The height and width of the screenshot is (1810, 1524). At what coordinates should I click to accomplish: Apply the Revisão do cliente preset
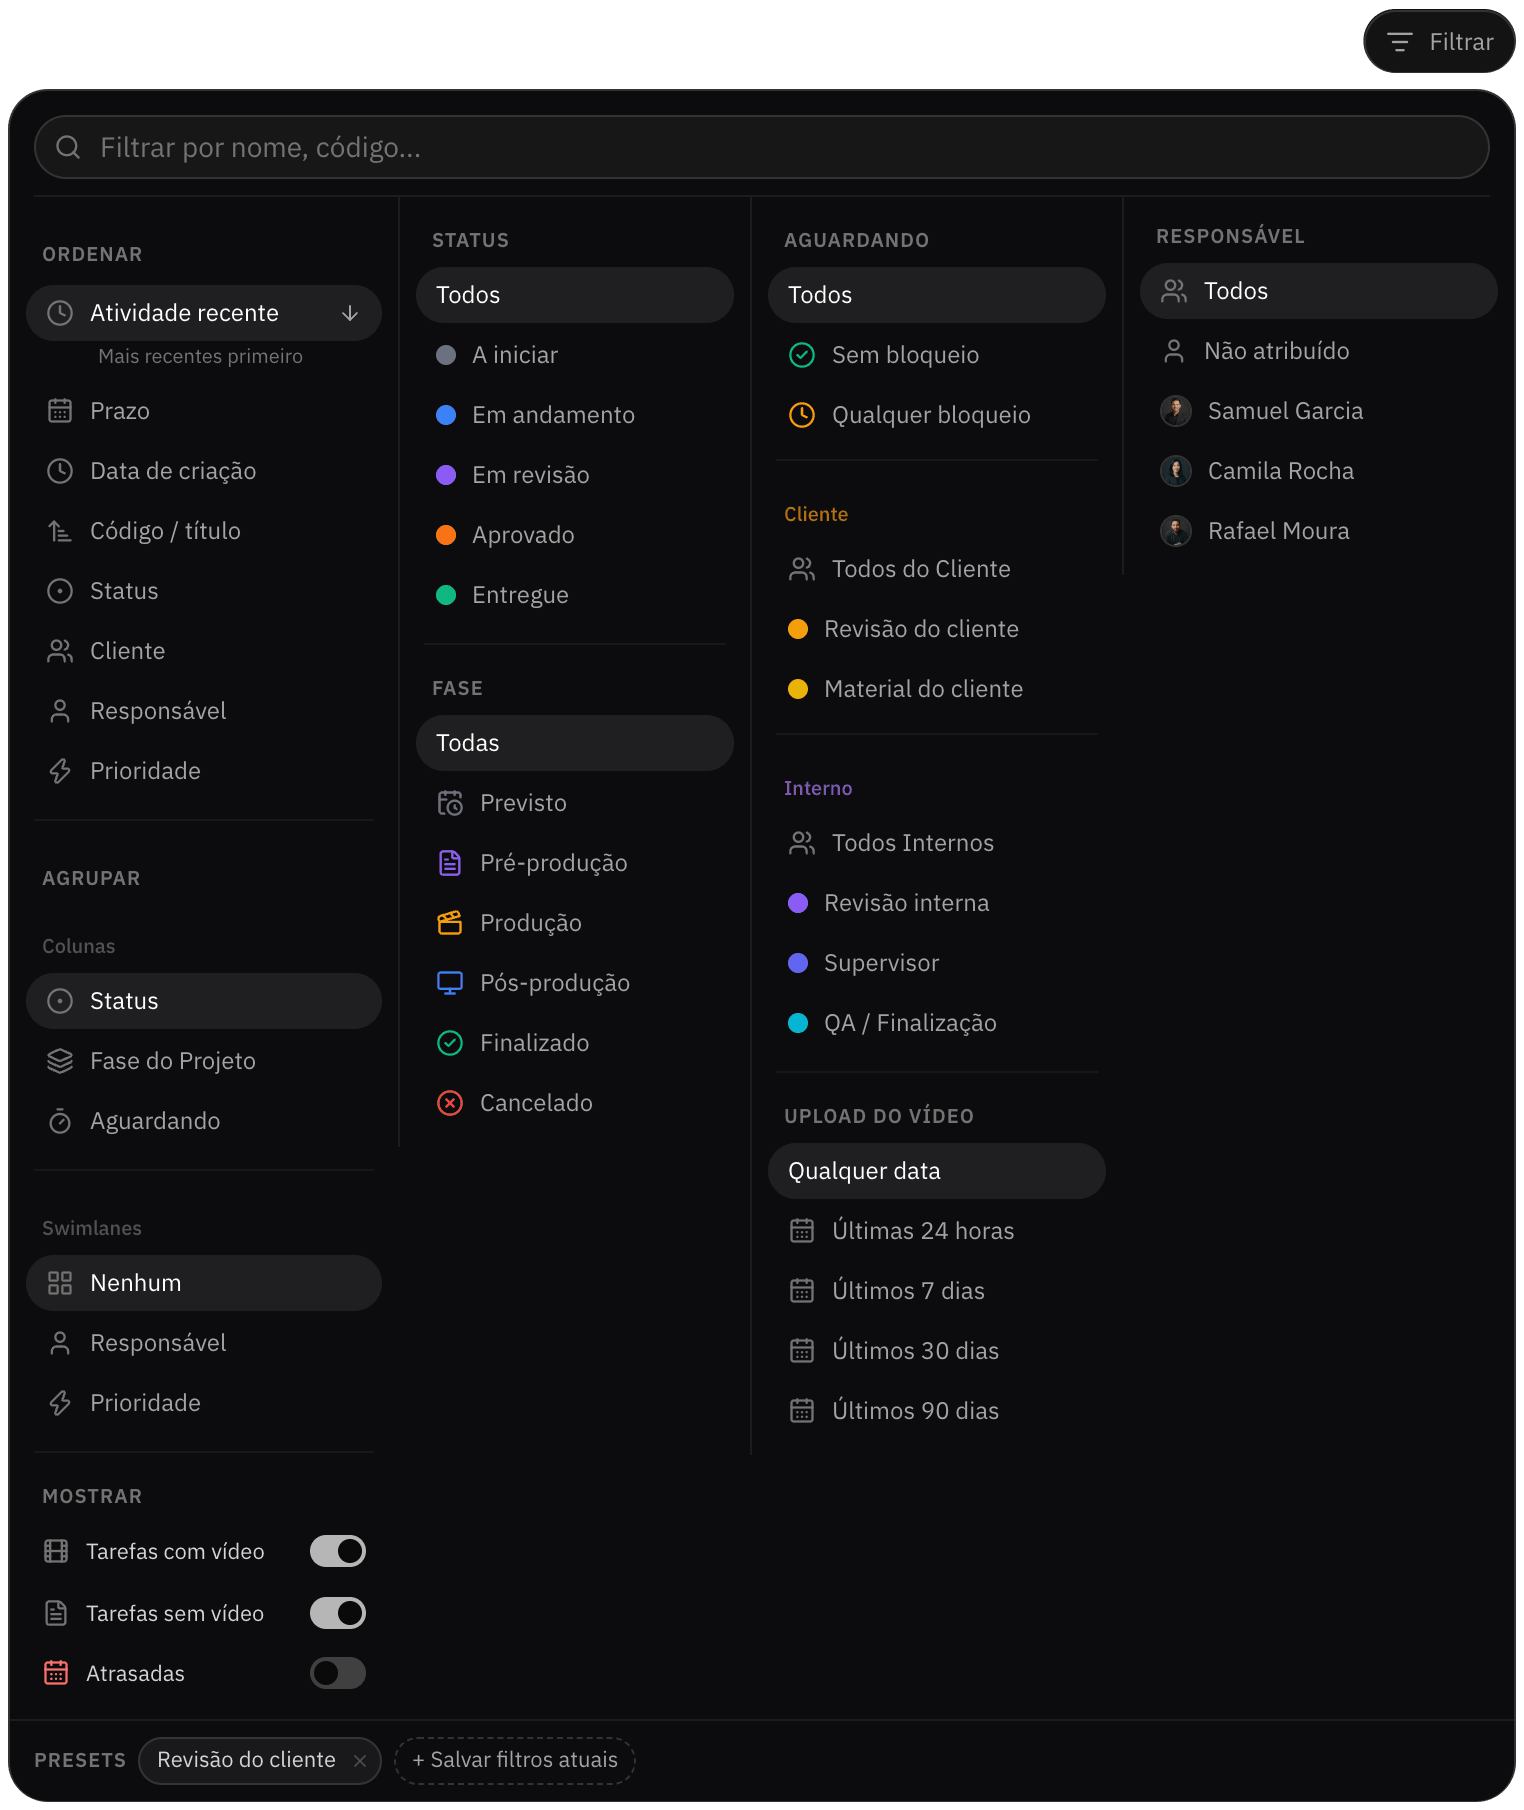(246, 1760)
